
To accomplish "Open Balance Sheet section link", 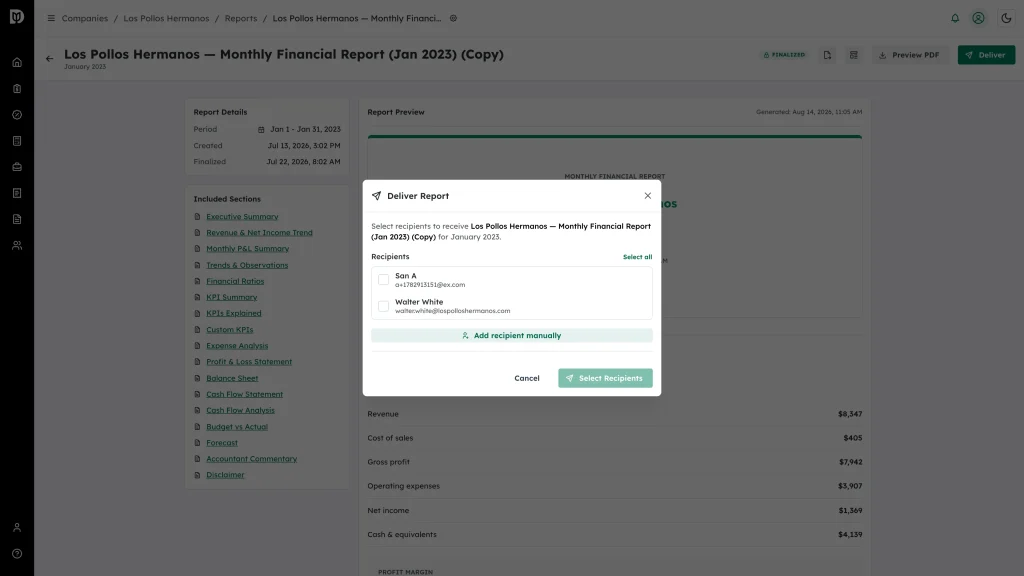I will (232, 377).
